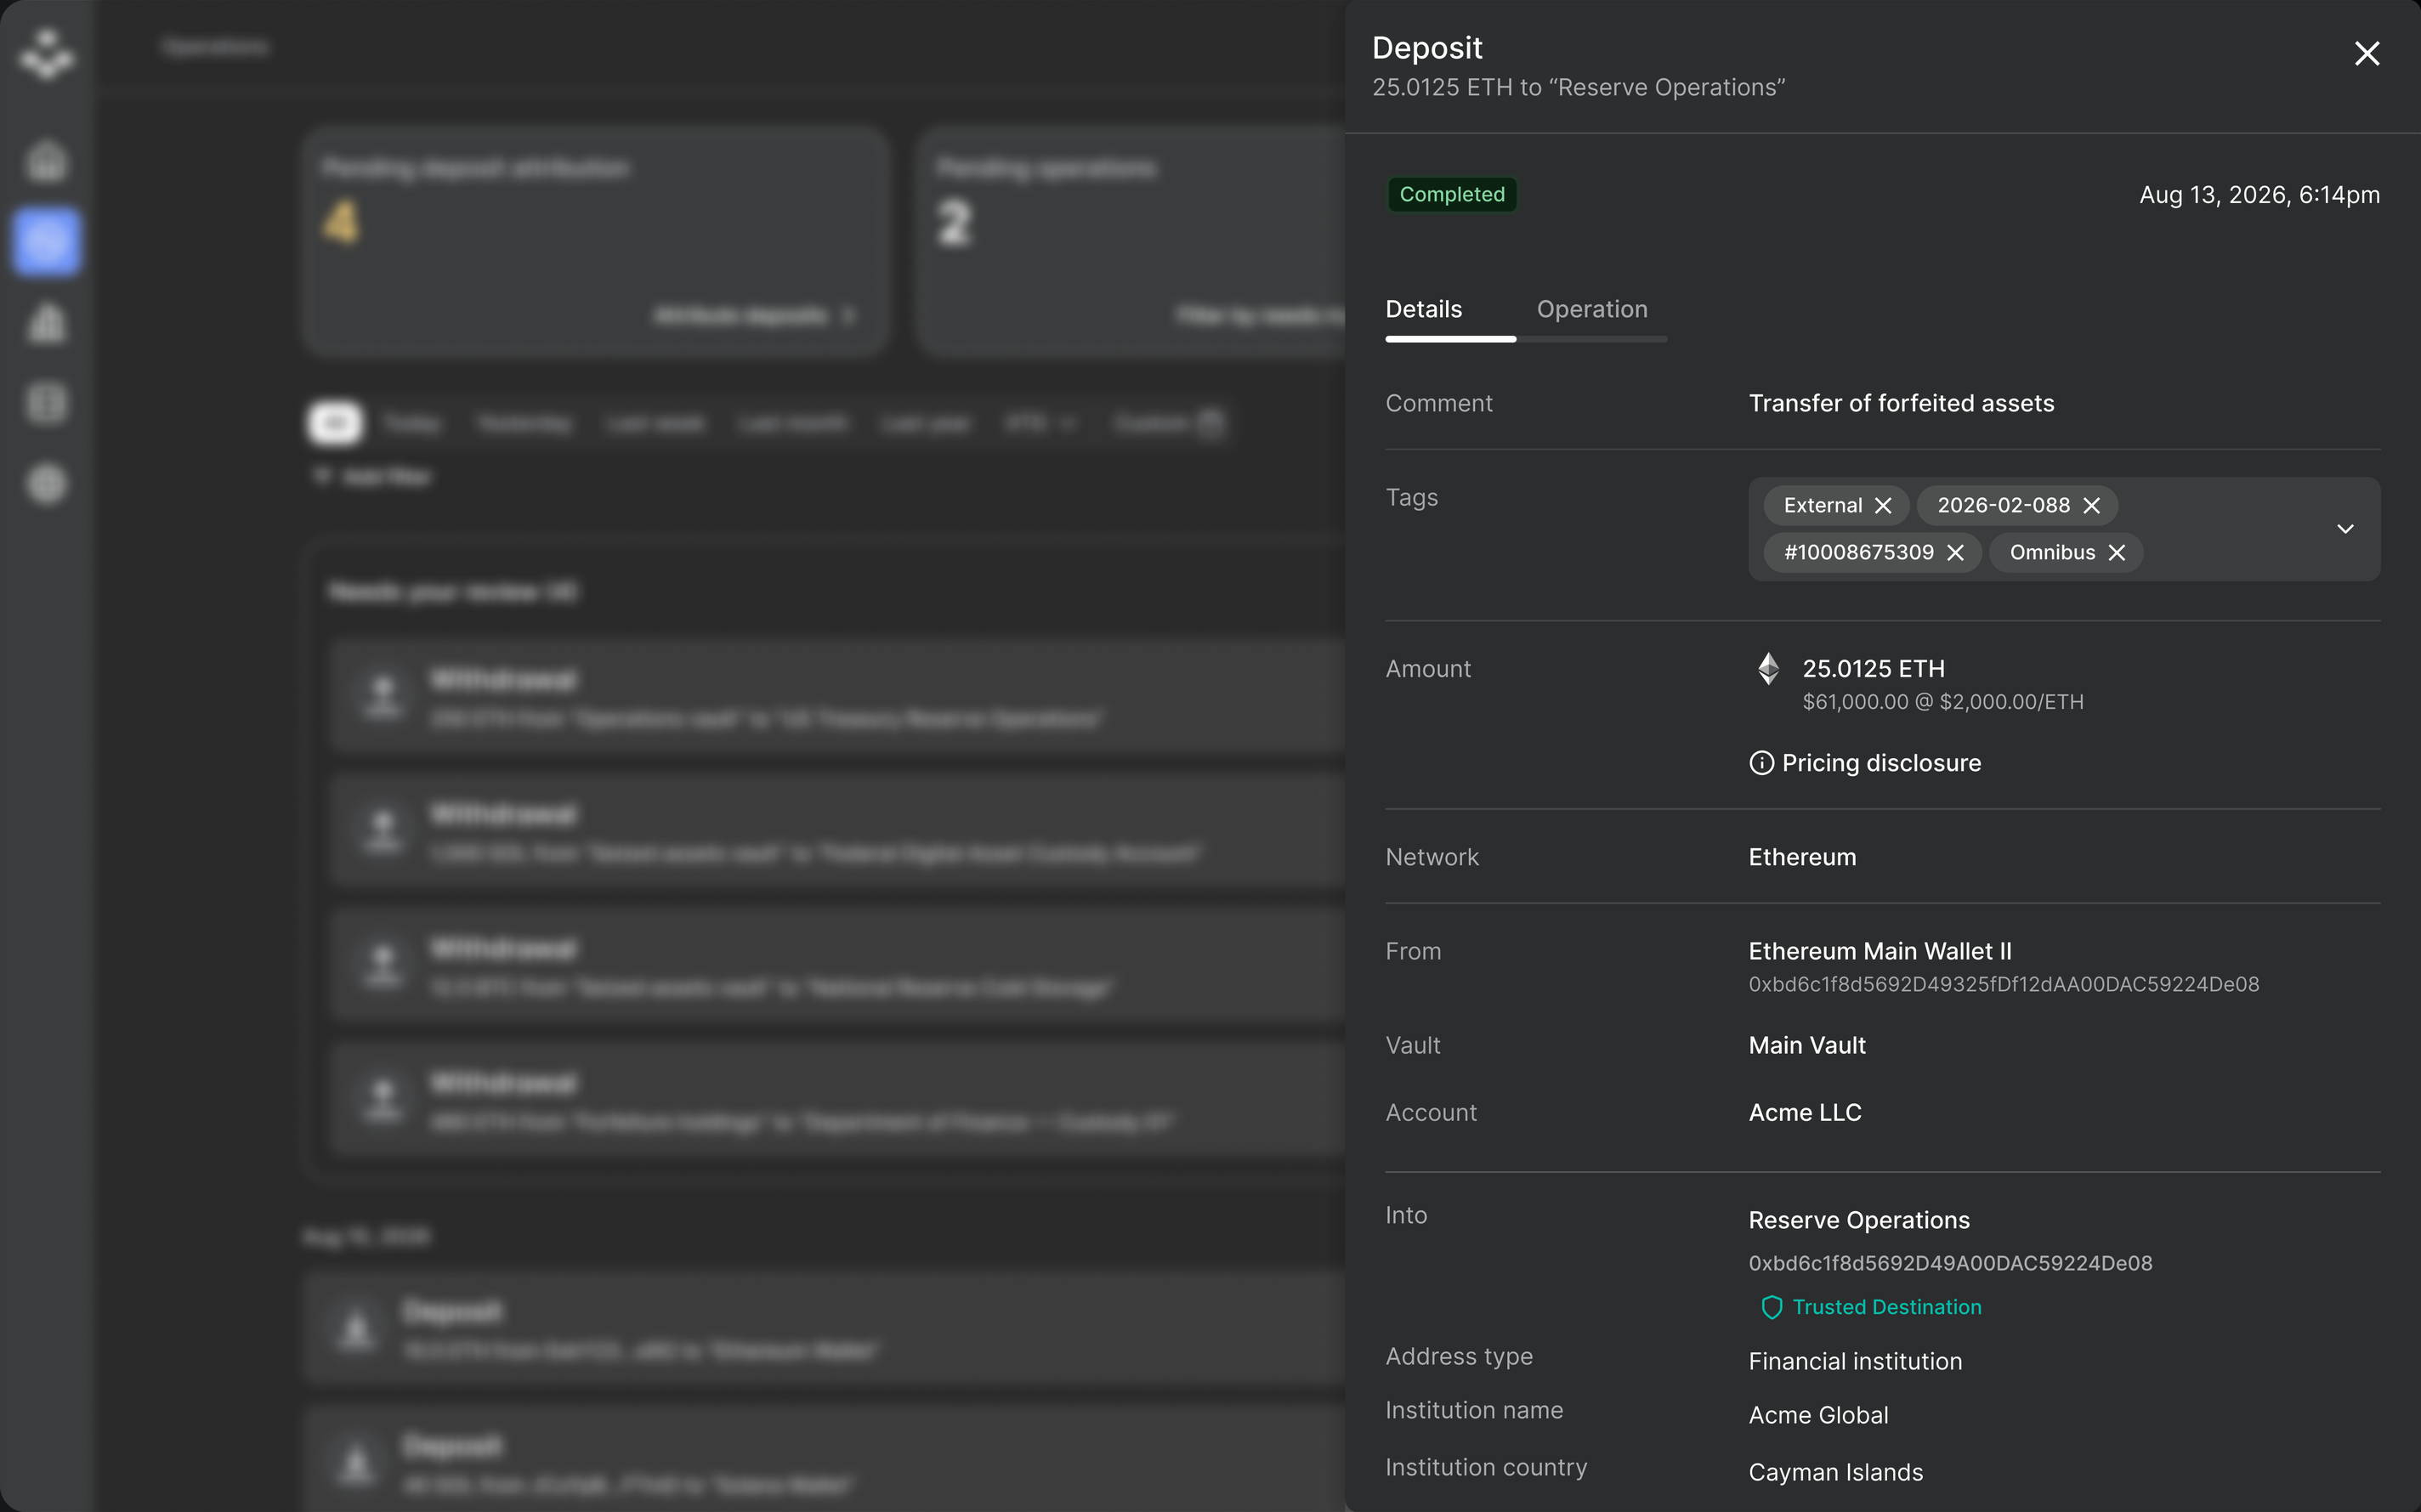
Task: Click the Trusted Destination shield icon
Action: point(1771,1307)
